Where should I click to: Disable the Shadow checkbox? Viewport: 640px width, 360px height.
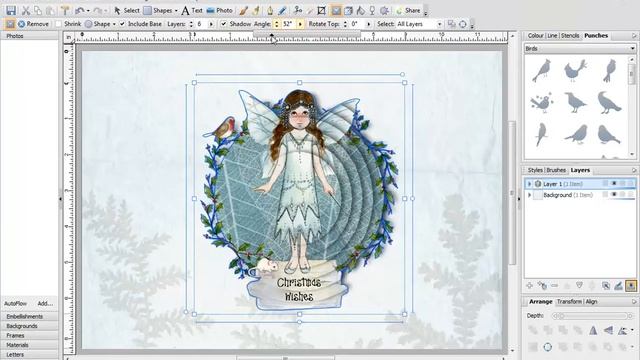point(224,24)
